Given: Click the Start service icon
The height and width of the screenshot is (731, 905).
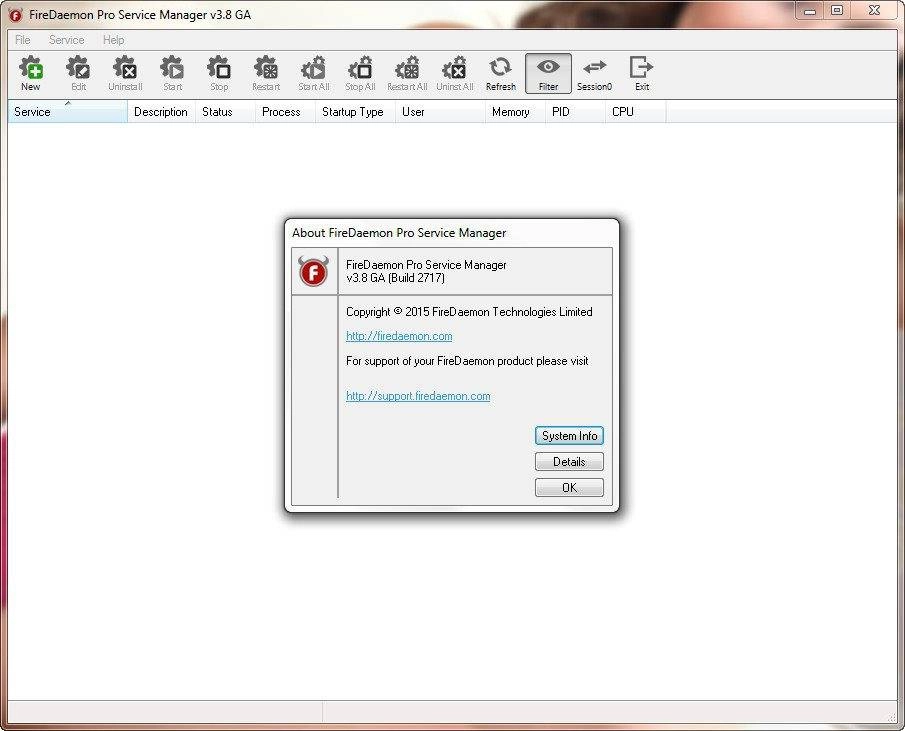Looking at the screenshot, I should click(172, 73).
